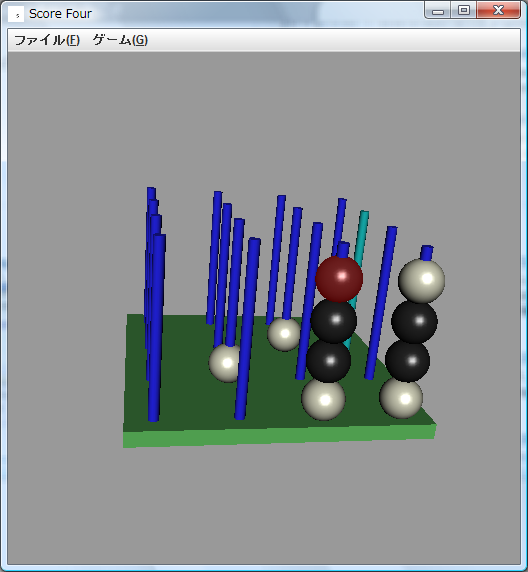This screenshot has height=572, width=528.
Task: Minimize the Score Four window
Action: click(438, 11)
